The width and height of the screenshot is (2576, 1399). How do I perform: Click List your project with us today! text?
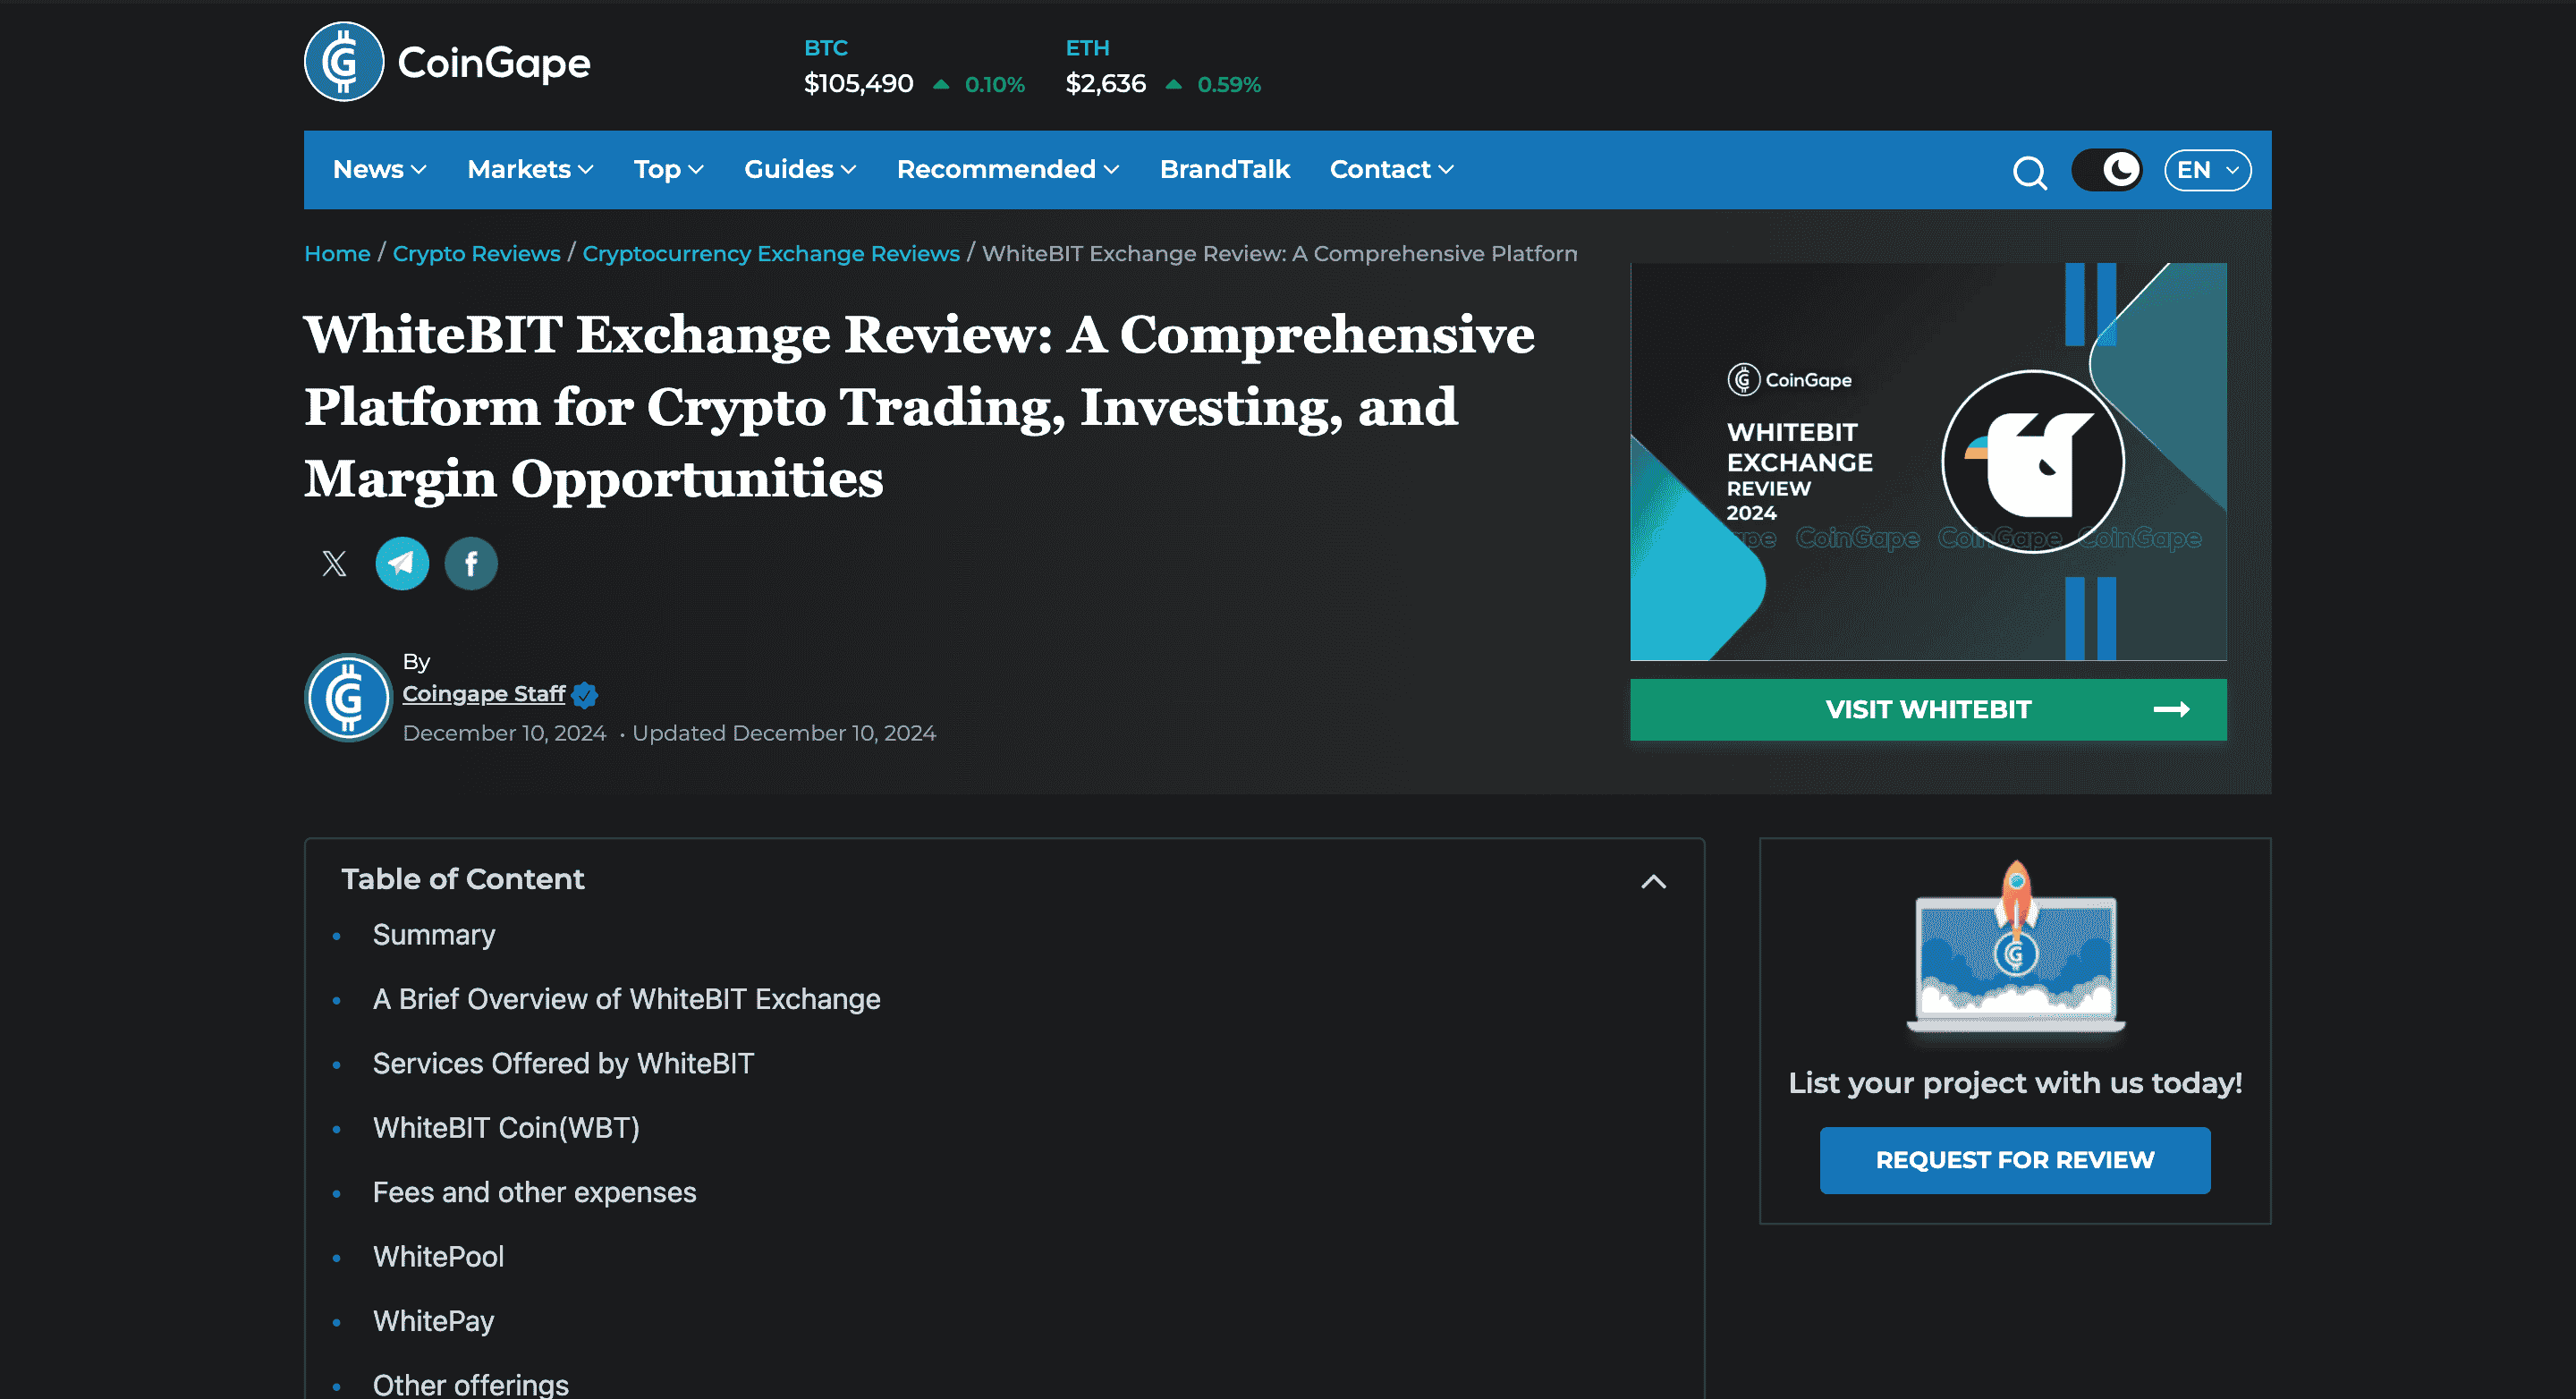(2015, 1083)
